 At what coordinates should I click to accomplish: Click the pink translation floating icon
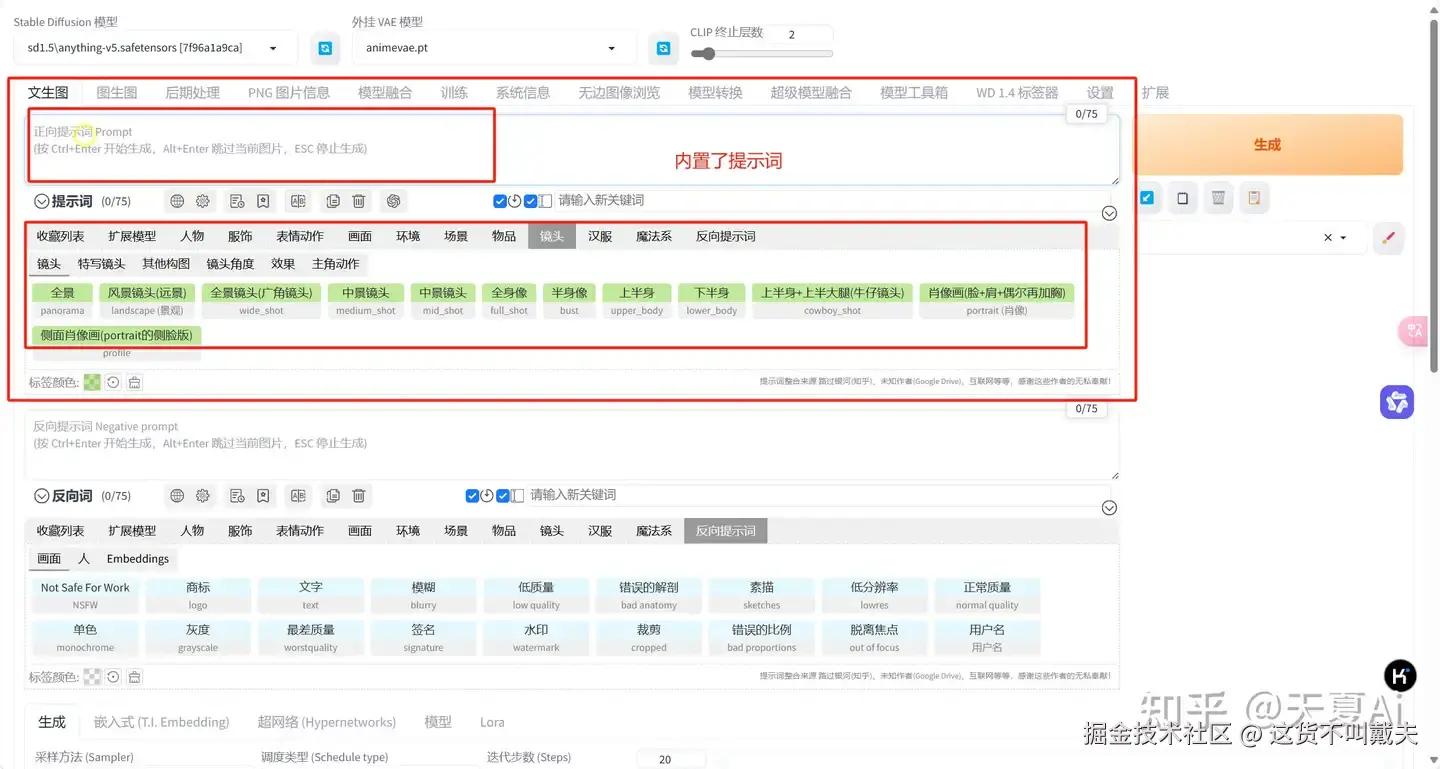[x=1413, y=331]
